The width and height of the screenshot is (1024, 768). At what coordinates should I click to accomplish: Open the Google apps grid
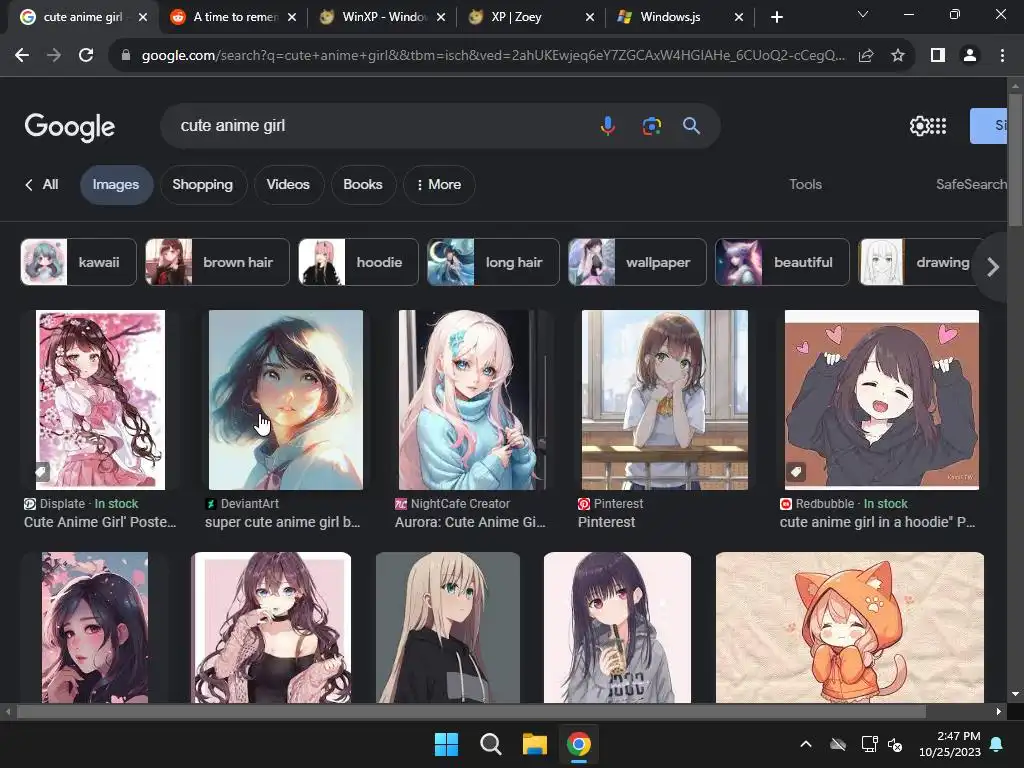[938, 126]
